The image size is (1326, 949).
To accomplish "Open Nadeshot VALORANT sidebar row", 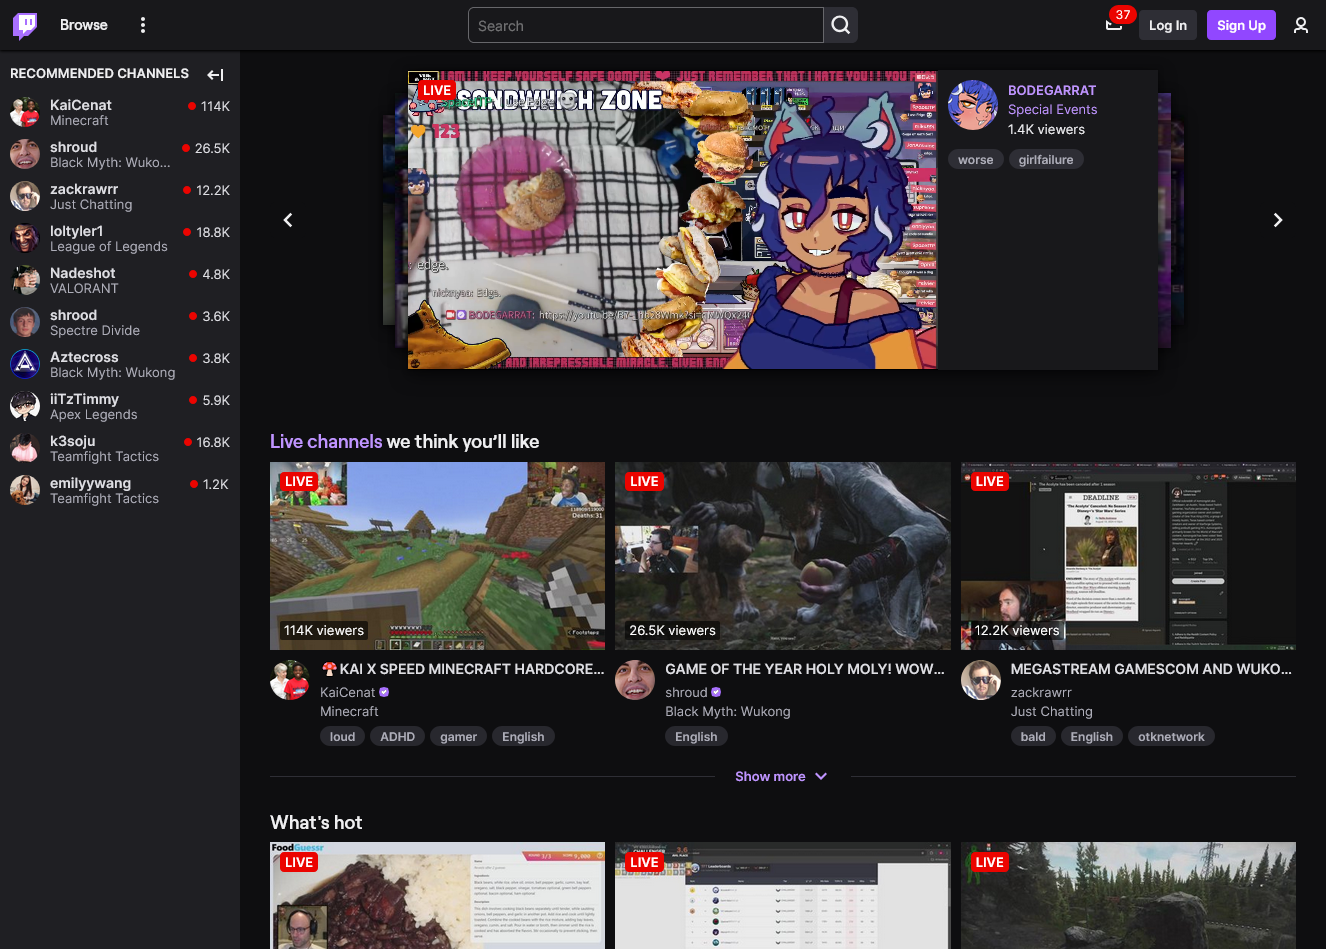I will 120,280.
